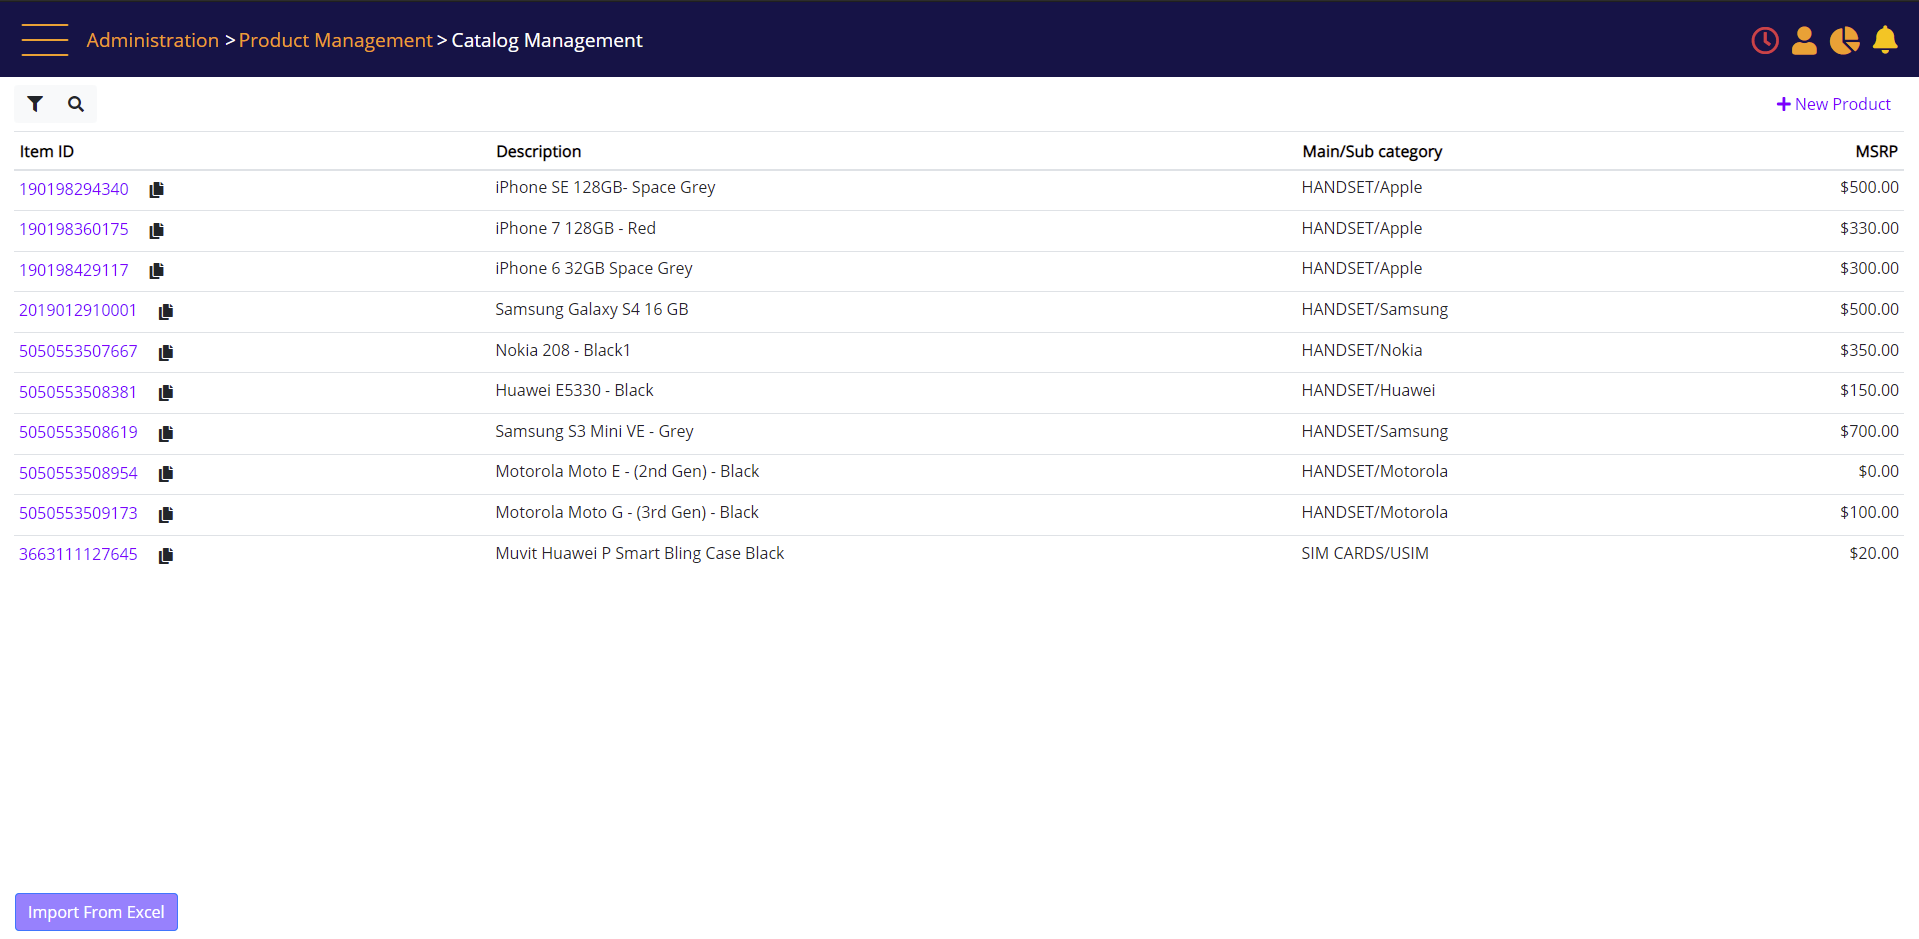Open item ID 5050553507667
The width and height of the screenshot is (1919, 939).
78,351
